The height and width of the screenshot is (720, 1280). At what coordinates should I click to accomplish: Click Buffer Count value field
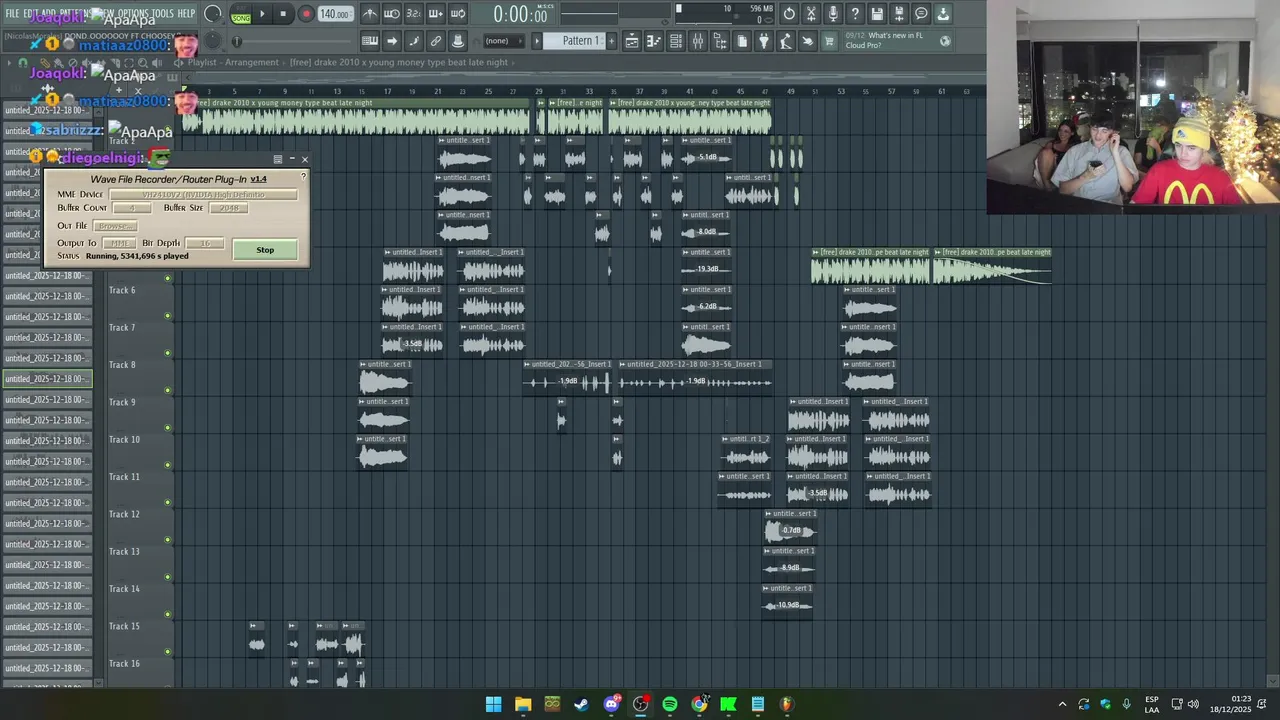[x=131, y=208]
